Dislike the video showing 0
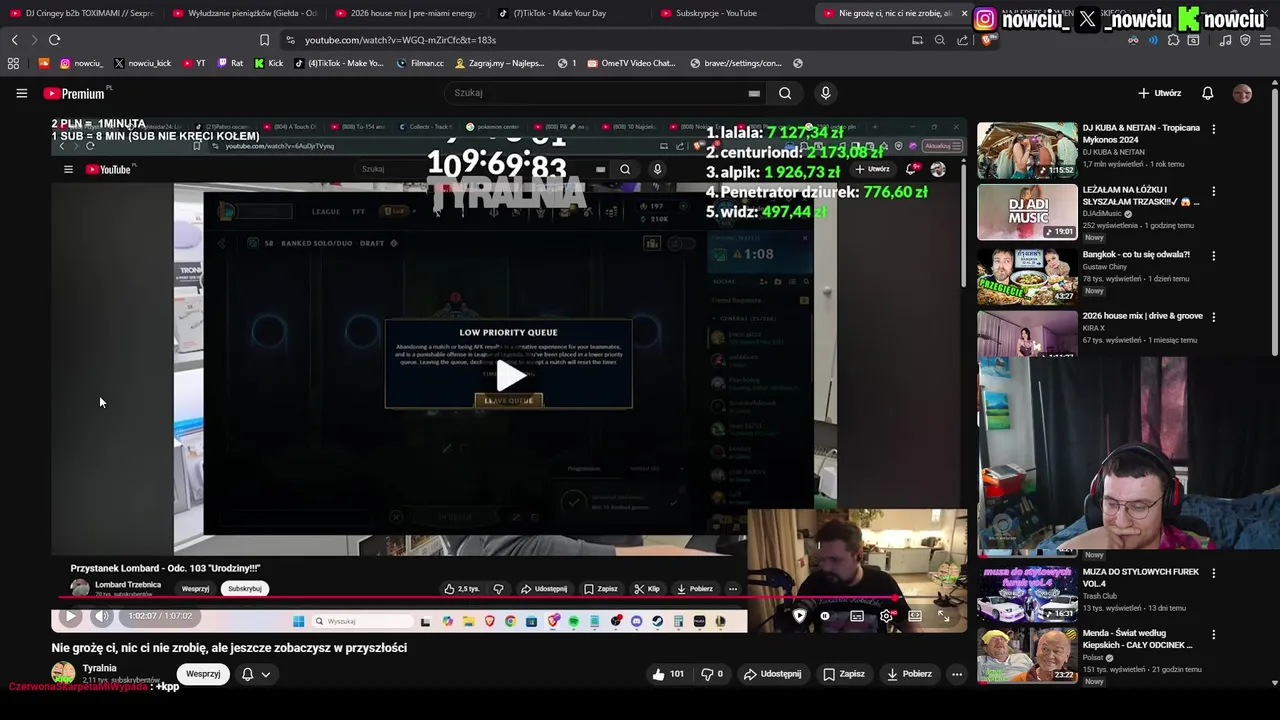 712,674
